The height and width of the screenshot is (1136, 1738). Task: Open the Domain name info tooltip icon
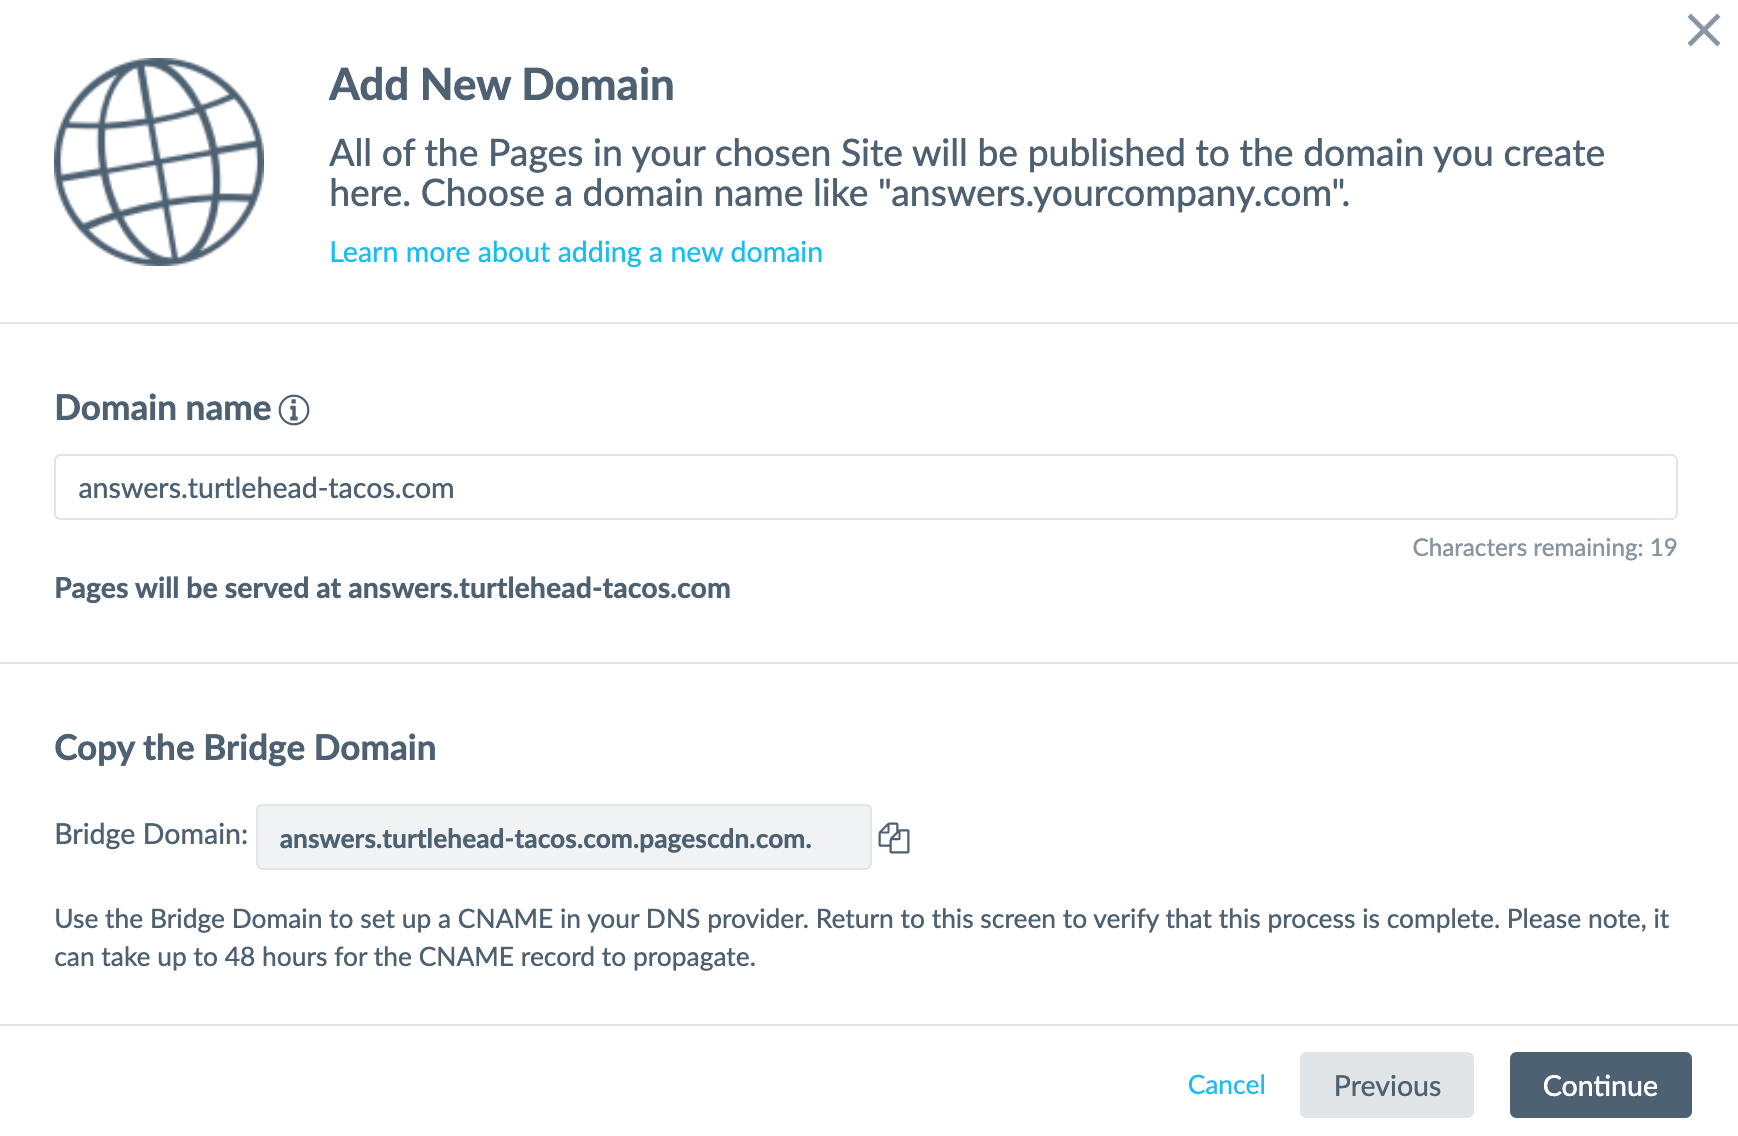294,410
